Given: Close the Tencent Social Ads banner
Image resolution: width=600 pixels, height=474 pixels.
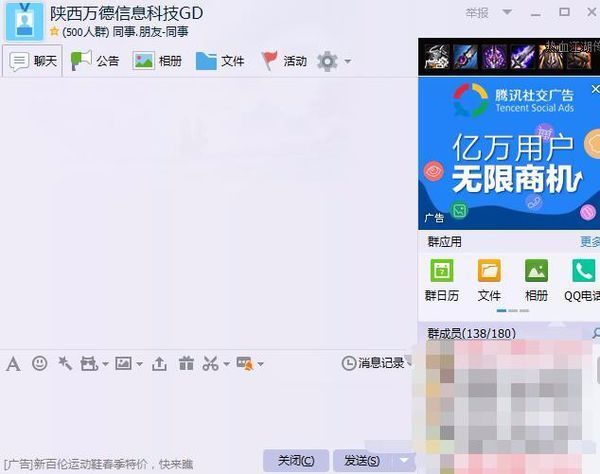Looking at the screenshot, I should (x=595, y=89).
